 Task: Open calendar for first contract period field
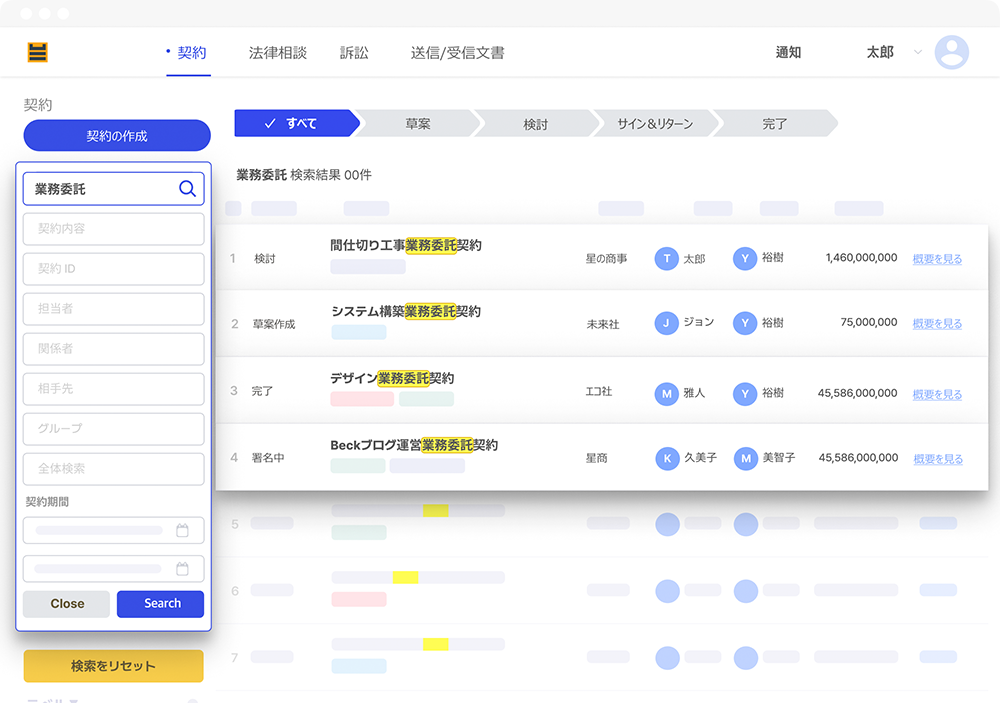182,530
